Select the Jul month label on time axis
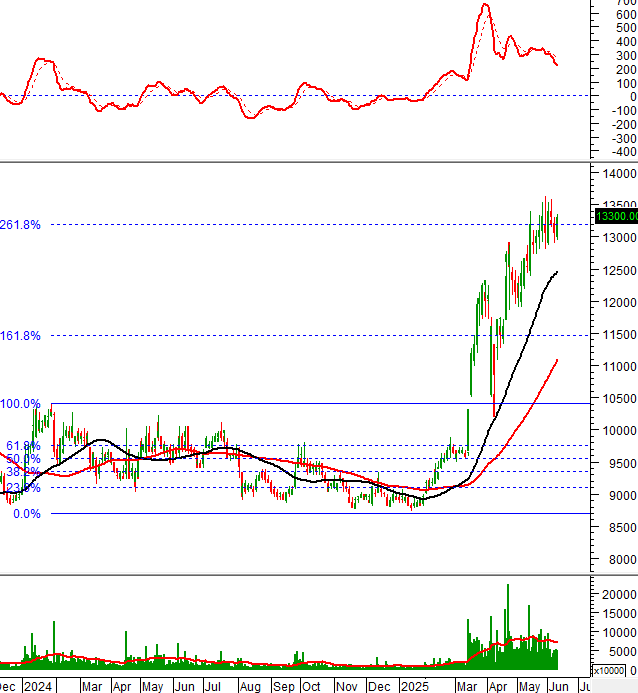This screenshot has width=638, height=693. pos(212,686)
